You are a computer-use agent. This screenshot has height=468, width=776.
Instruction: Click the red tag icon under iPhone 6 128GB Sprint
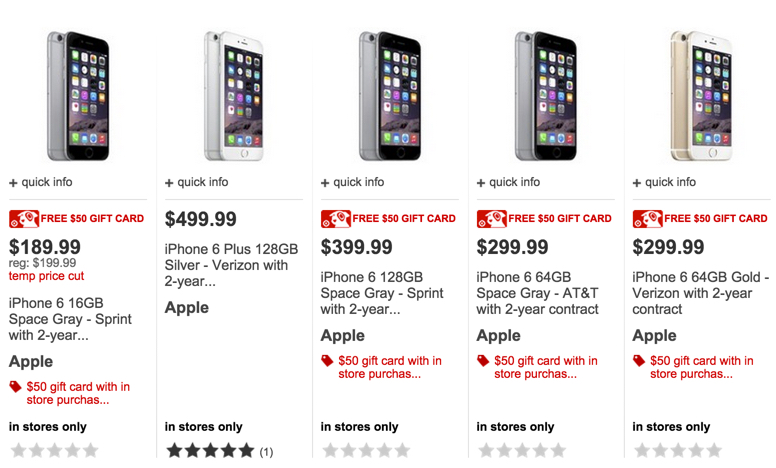coord(327,361)
